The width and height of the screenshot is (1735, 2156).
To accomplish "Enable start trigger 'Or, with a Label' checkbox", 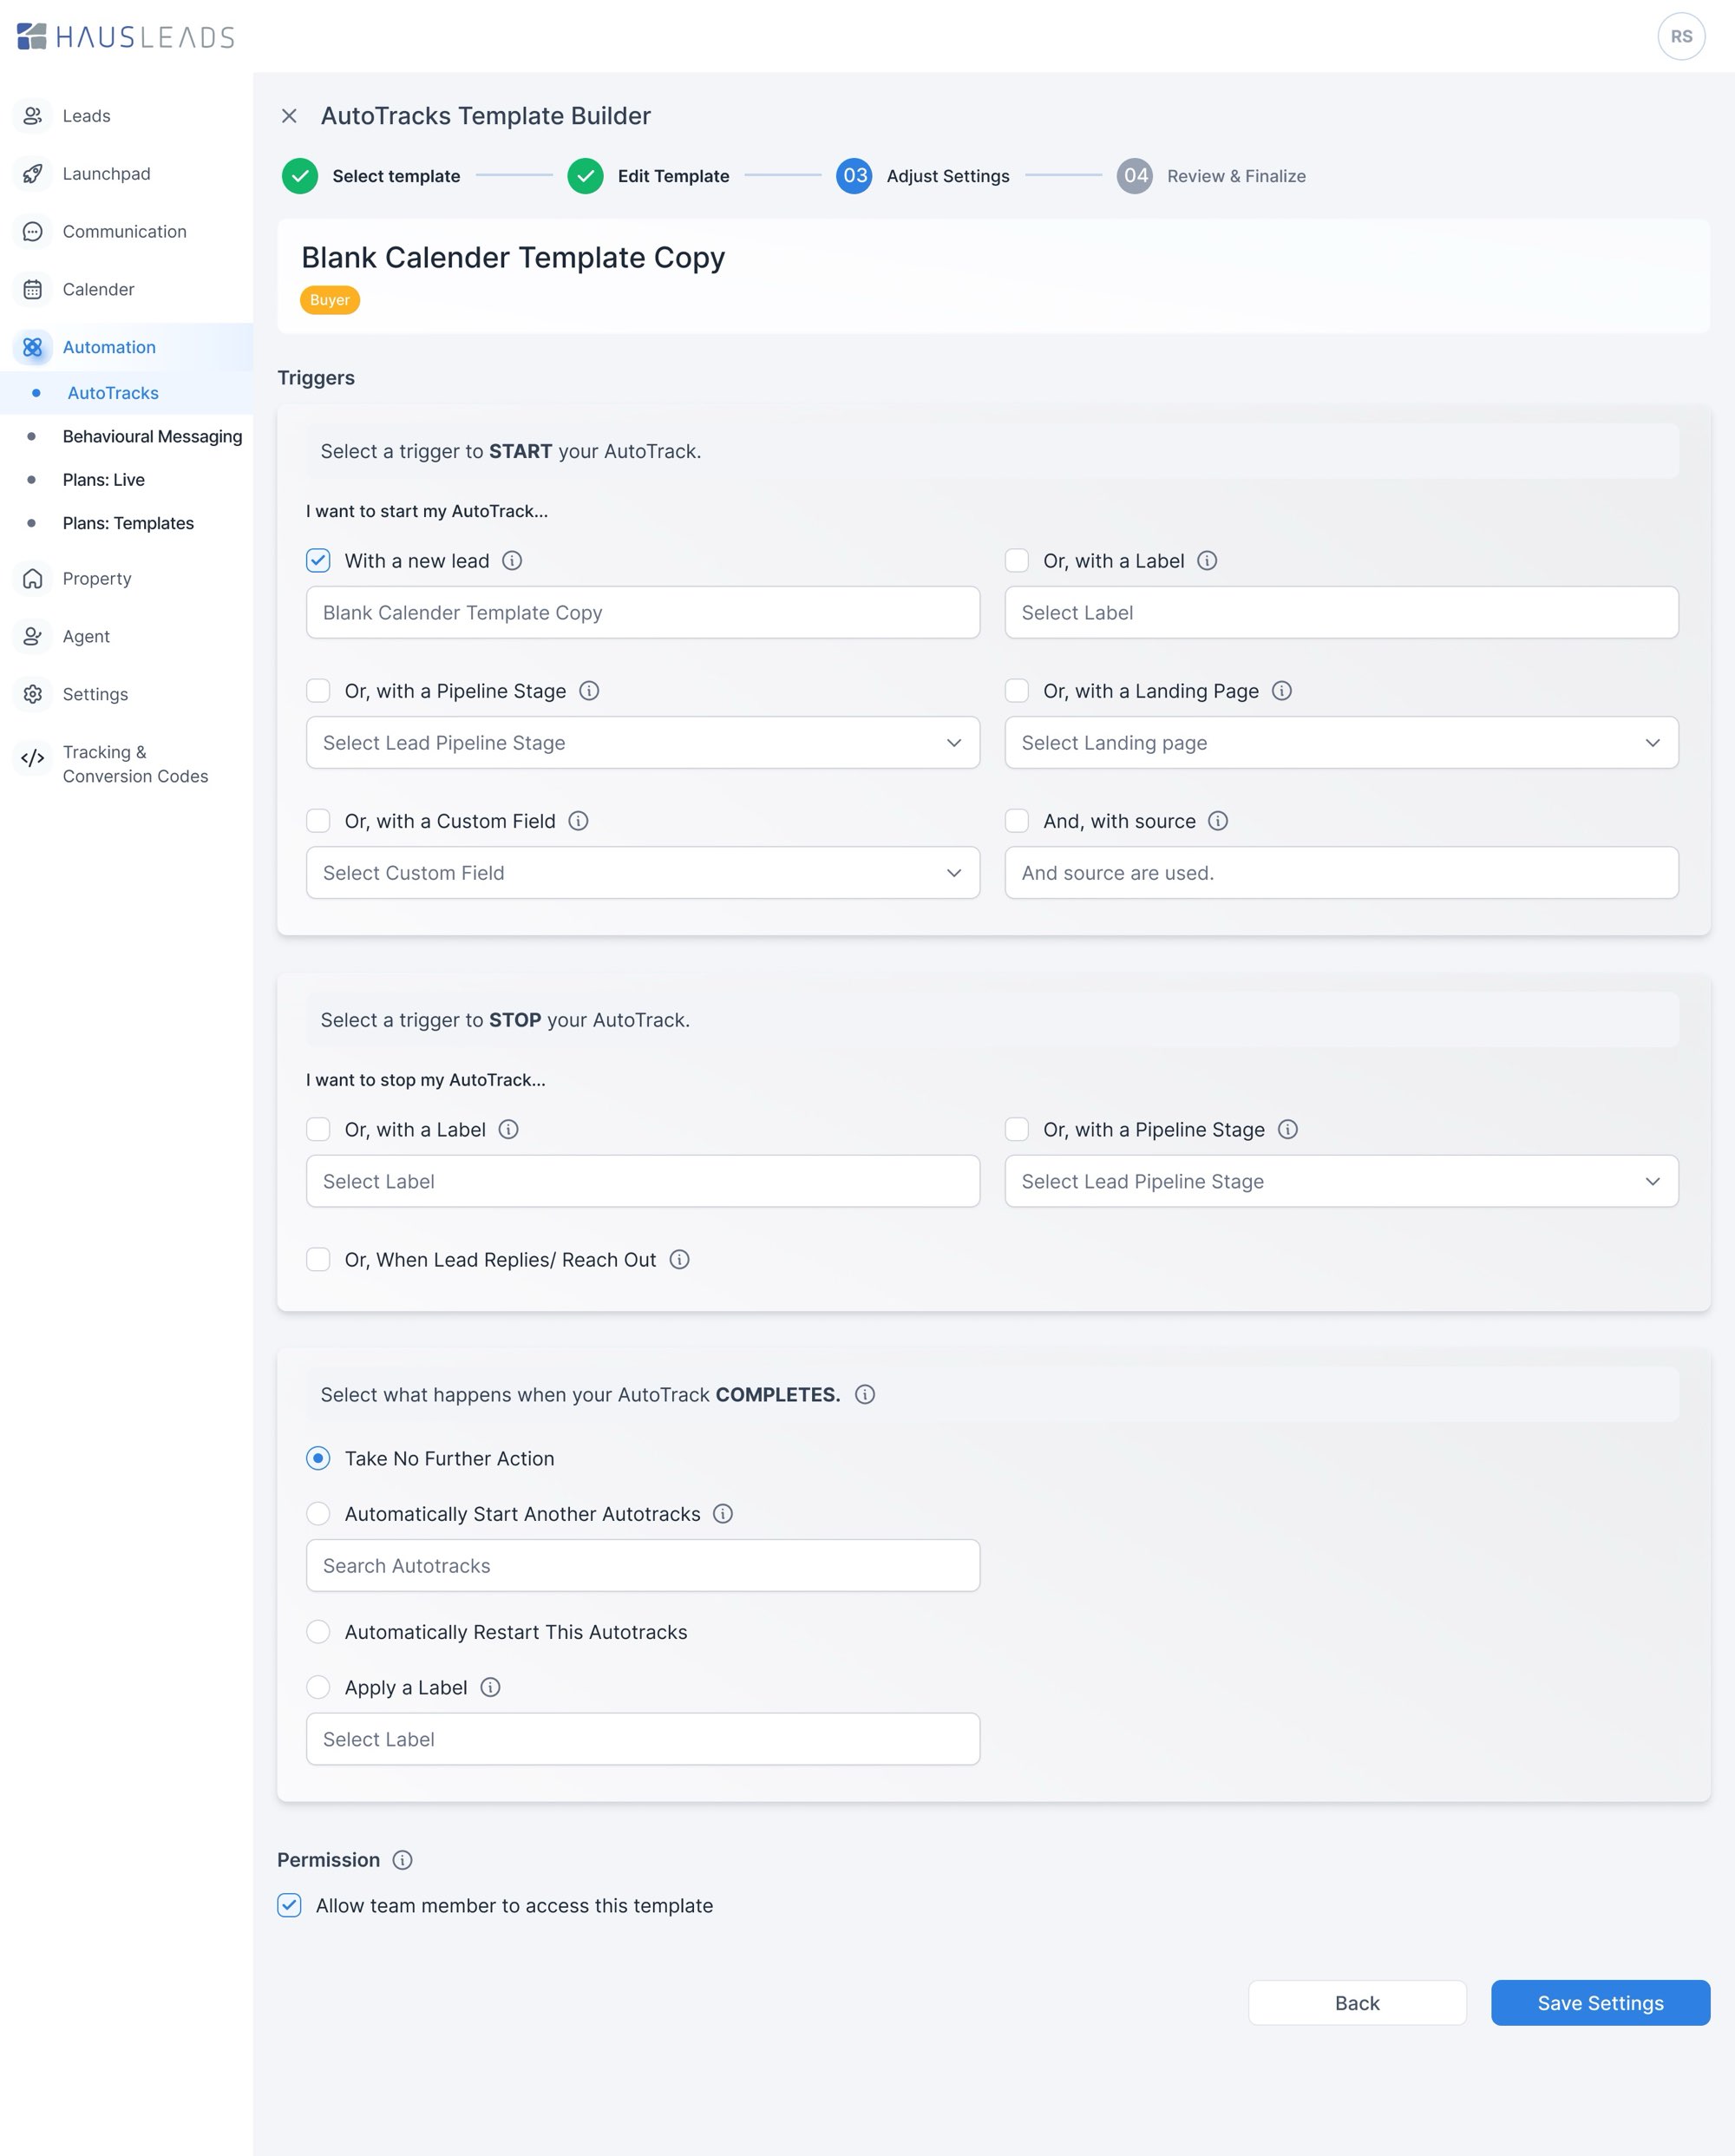I will pos(1017,561).
